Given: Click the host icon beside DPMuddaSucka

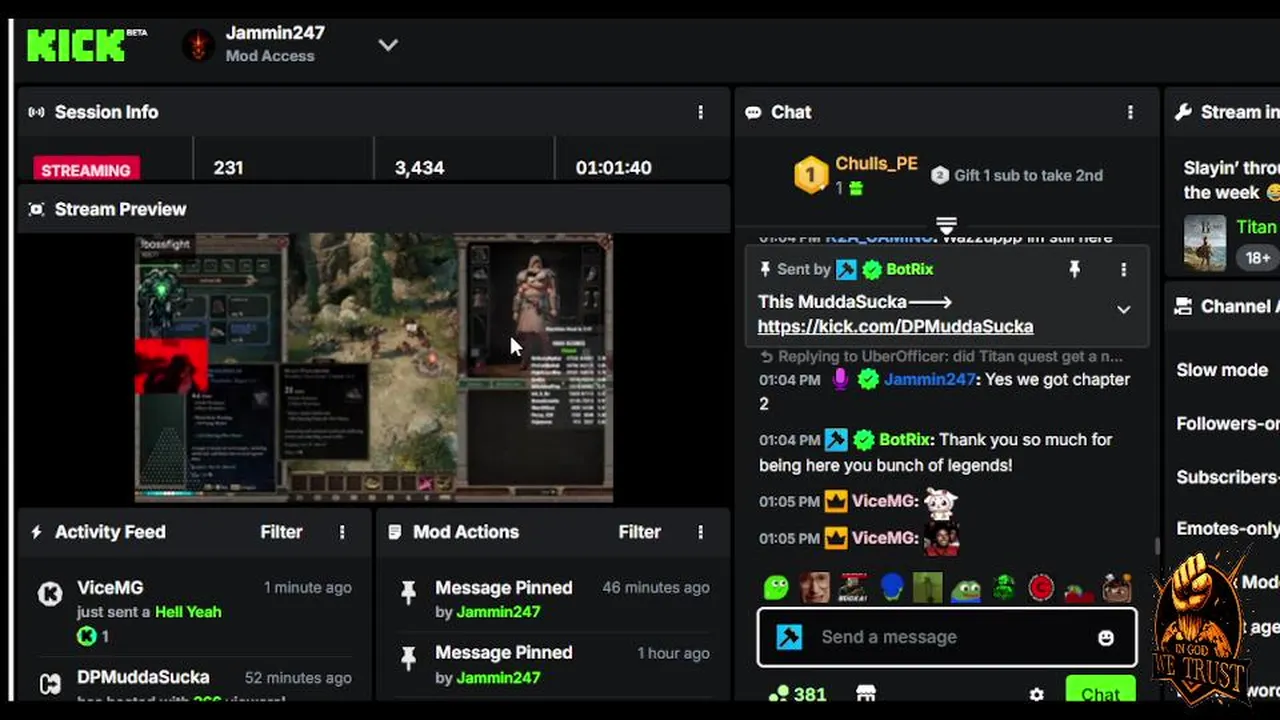Looking at the screenshot, I should click(50, 685).
